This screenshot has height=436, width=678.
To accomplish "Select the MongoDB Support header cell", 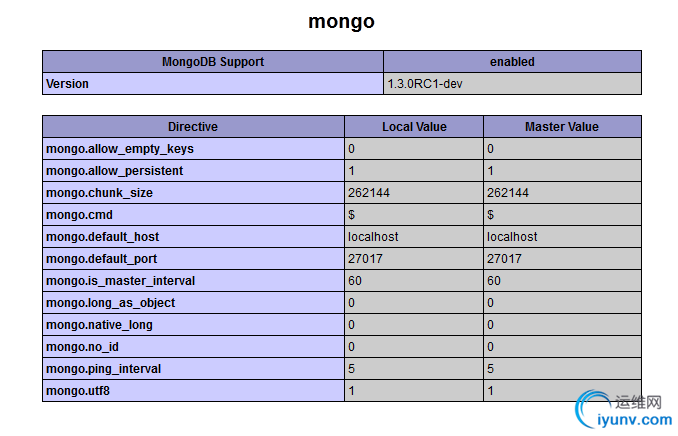I will (213, 62).
